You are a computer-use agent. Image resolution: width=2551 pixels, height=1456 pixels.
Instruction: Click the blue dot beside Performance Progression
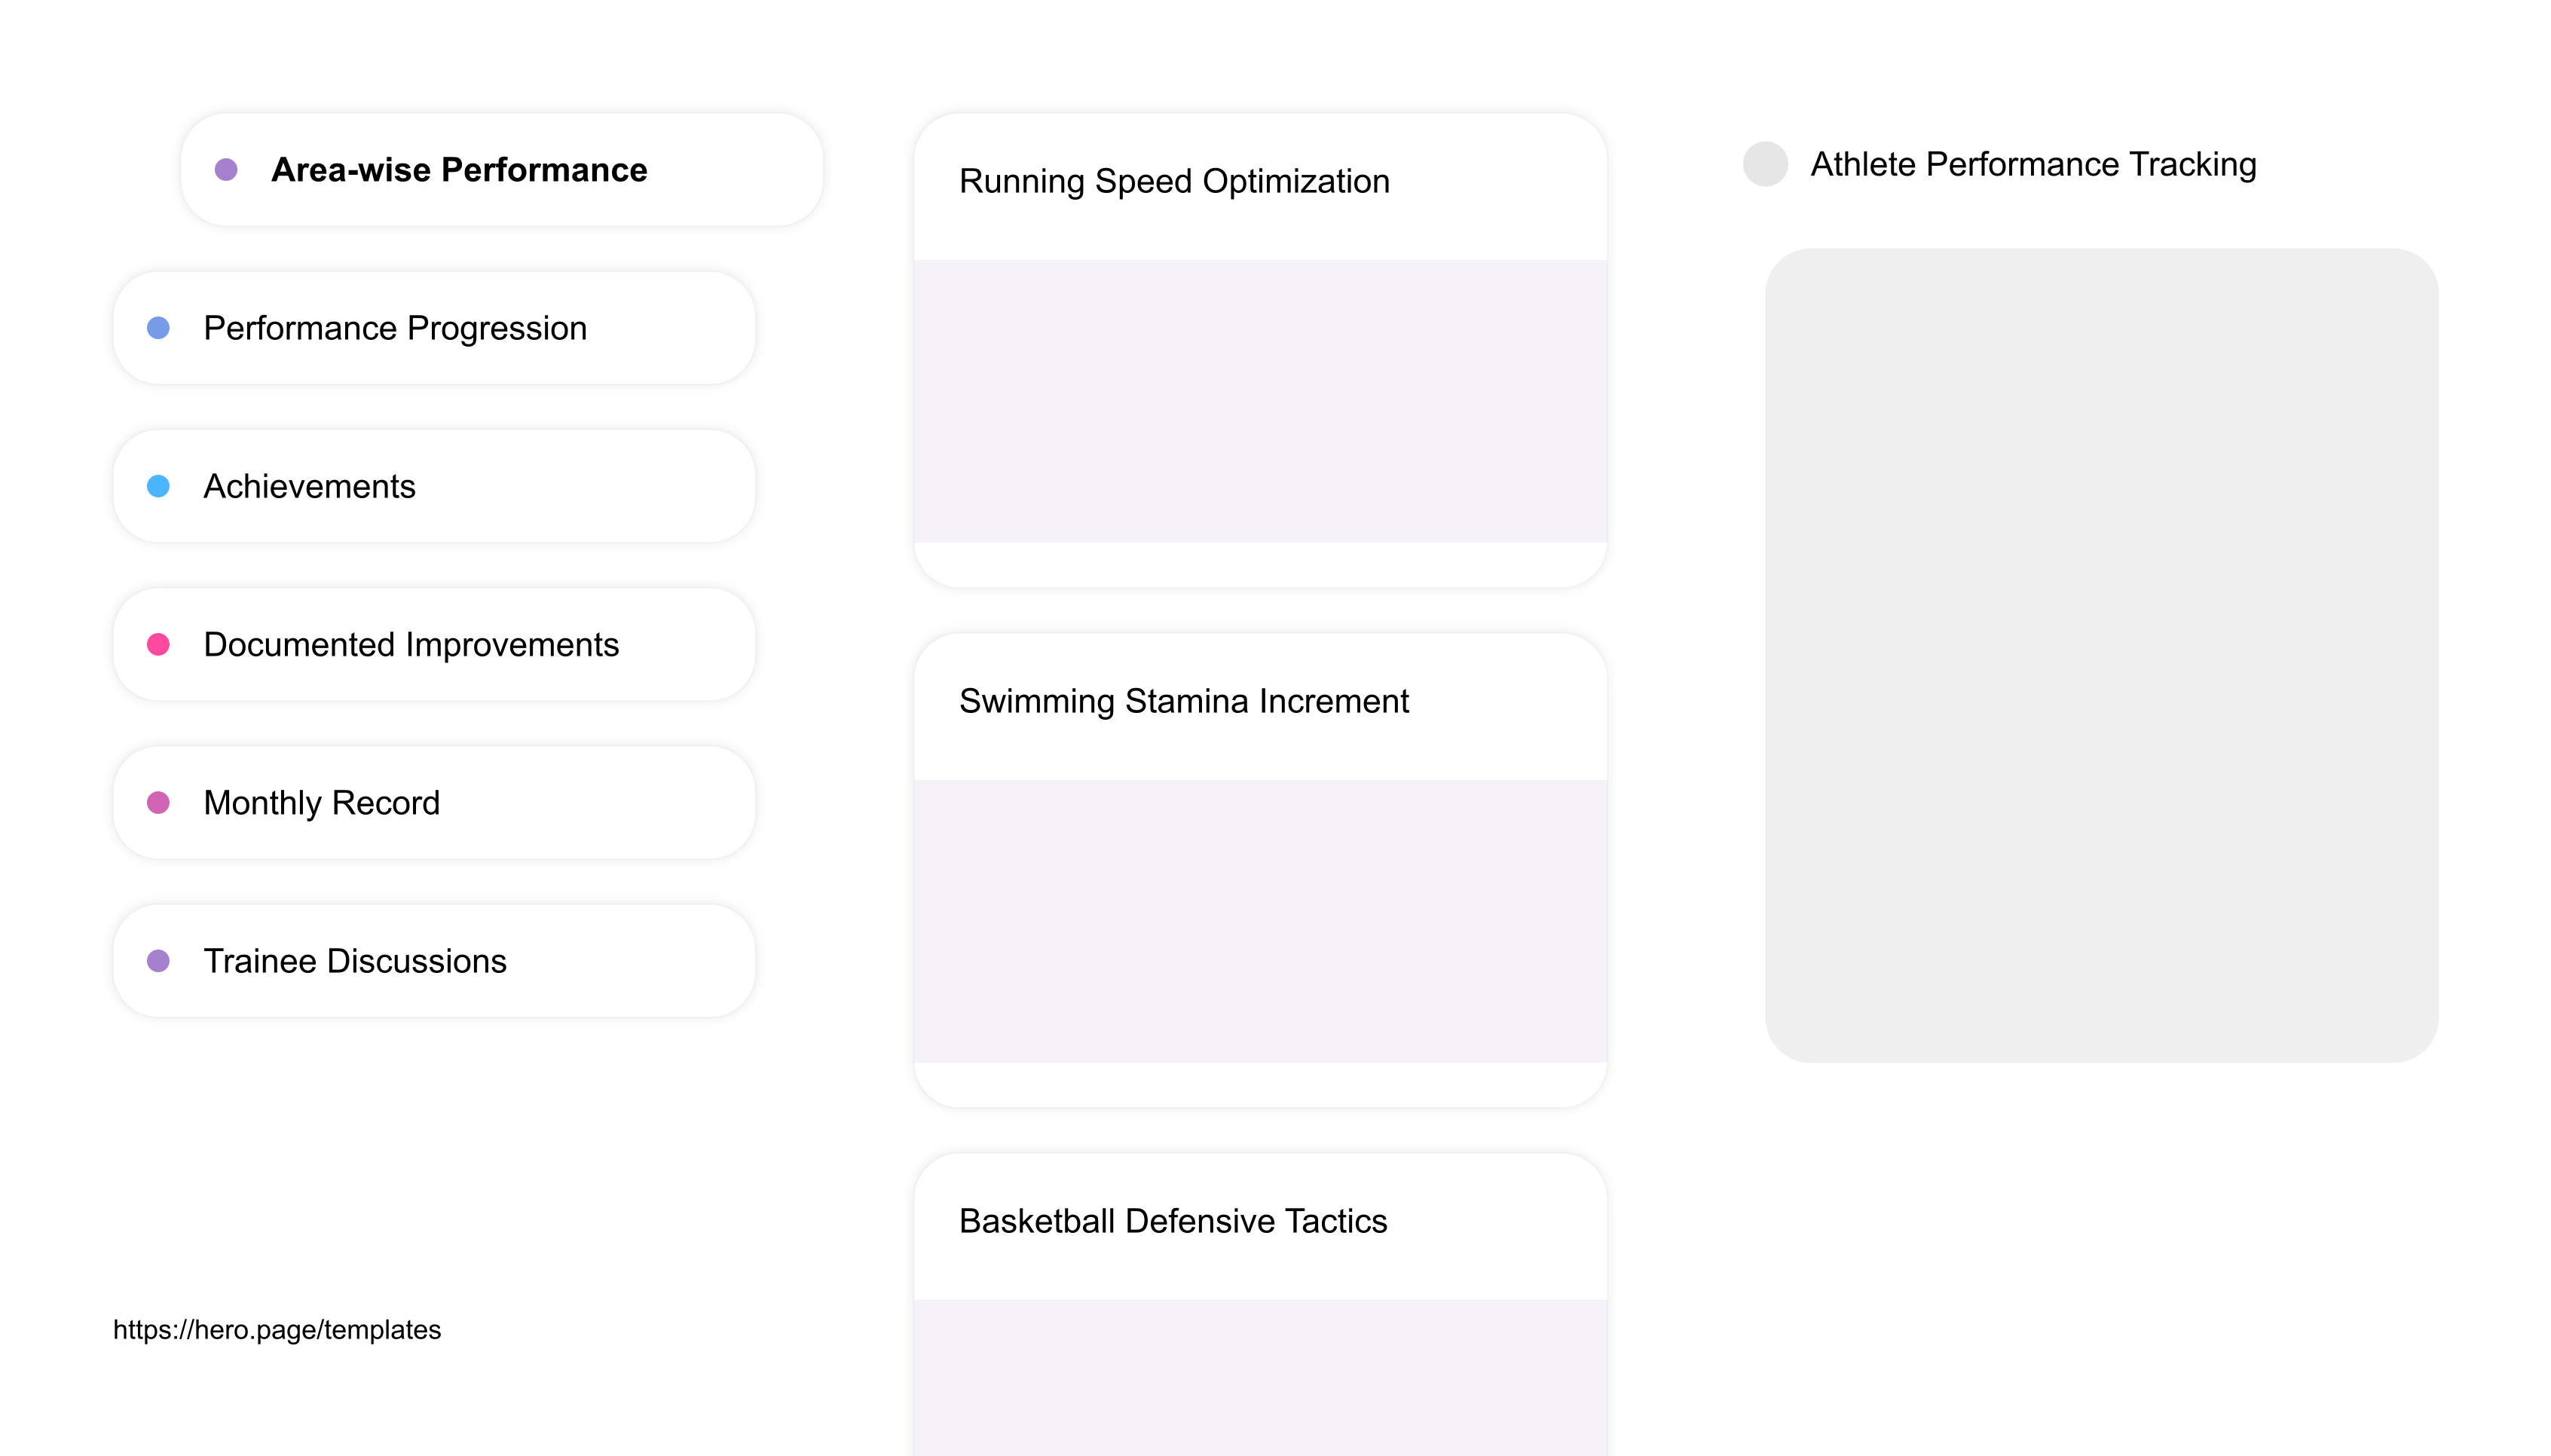pos(158,328)
